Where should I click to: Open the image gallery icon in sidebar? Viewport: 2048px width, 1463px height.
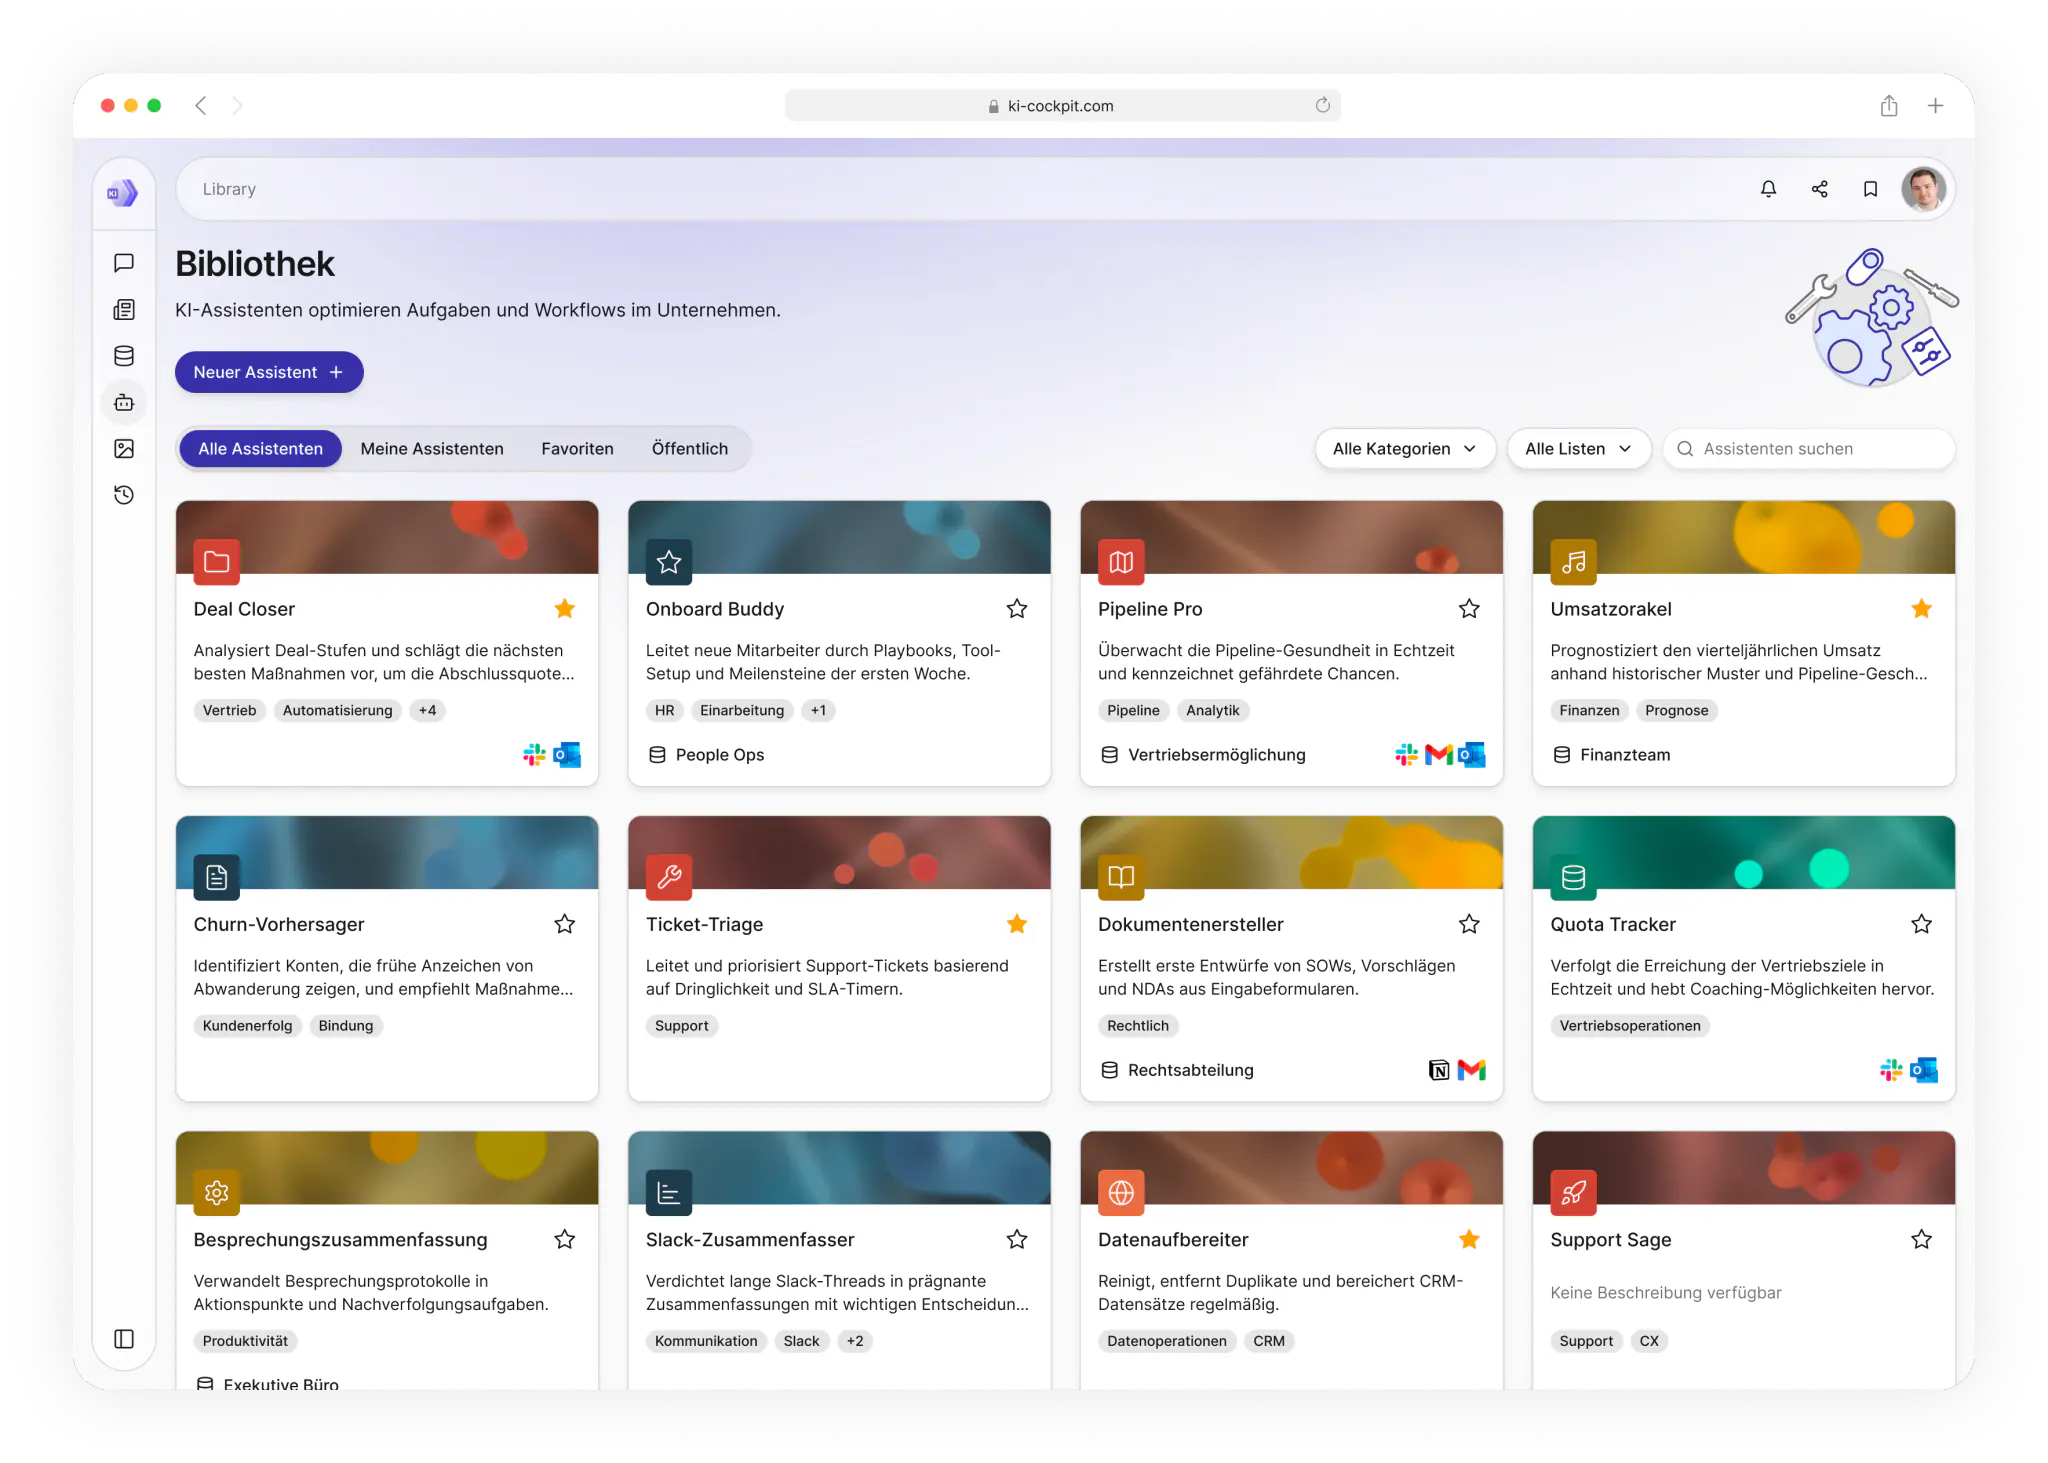coord(124,449)
